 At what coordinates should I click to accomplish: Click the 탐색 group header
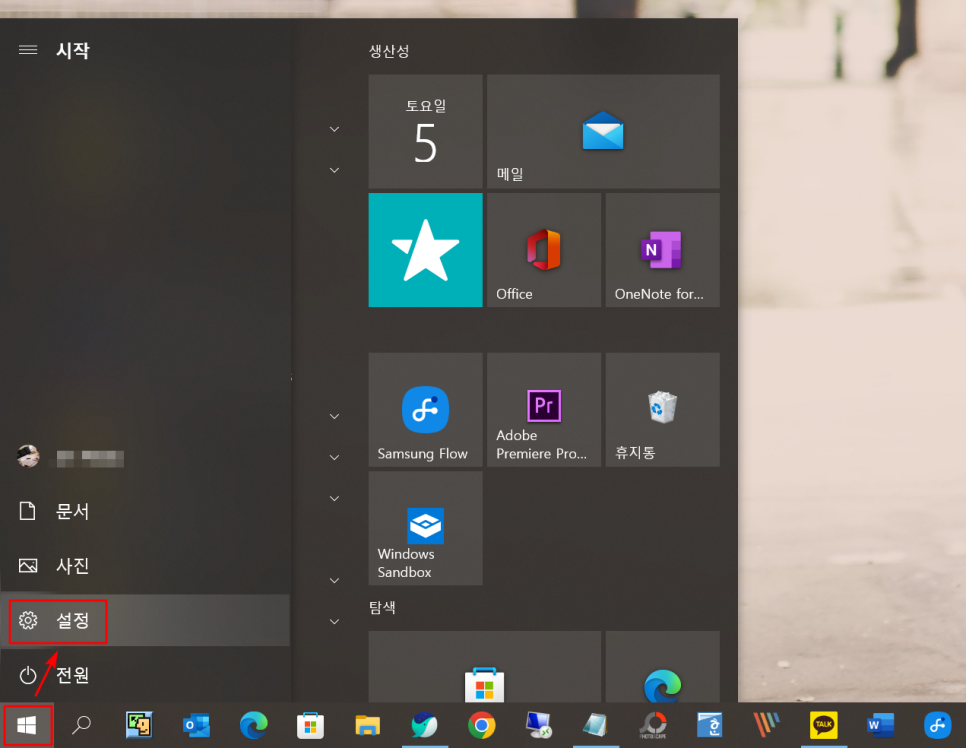pos(382,608)
